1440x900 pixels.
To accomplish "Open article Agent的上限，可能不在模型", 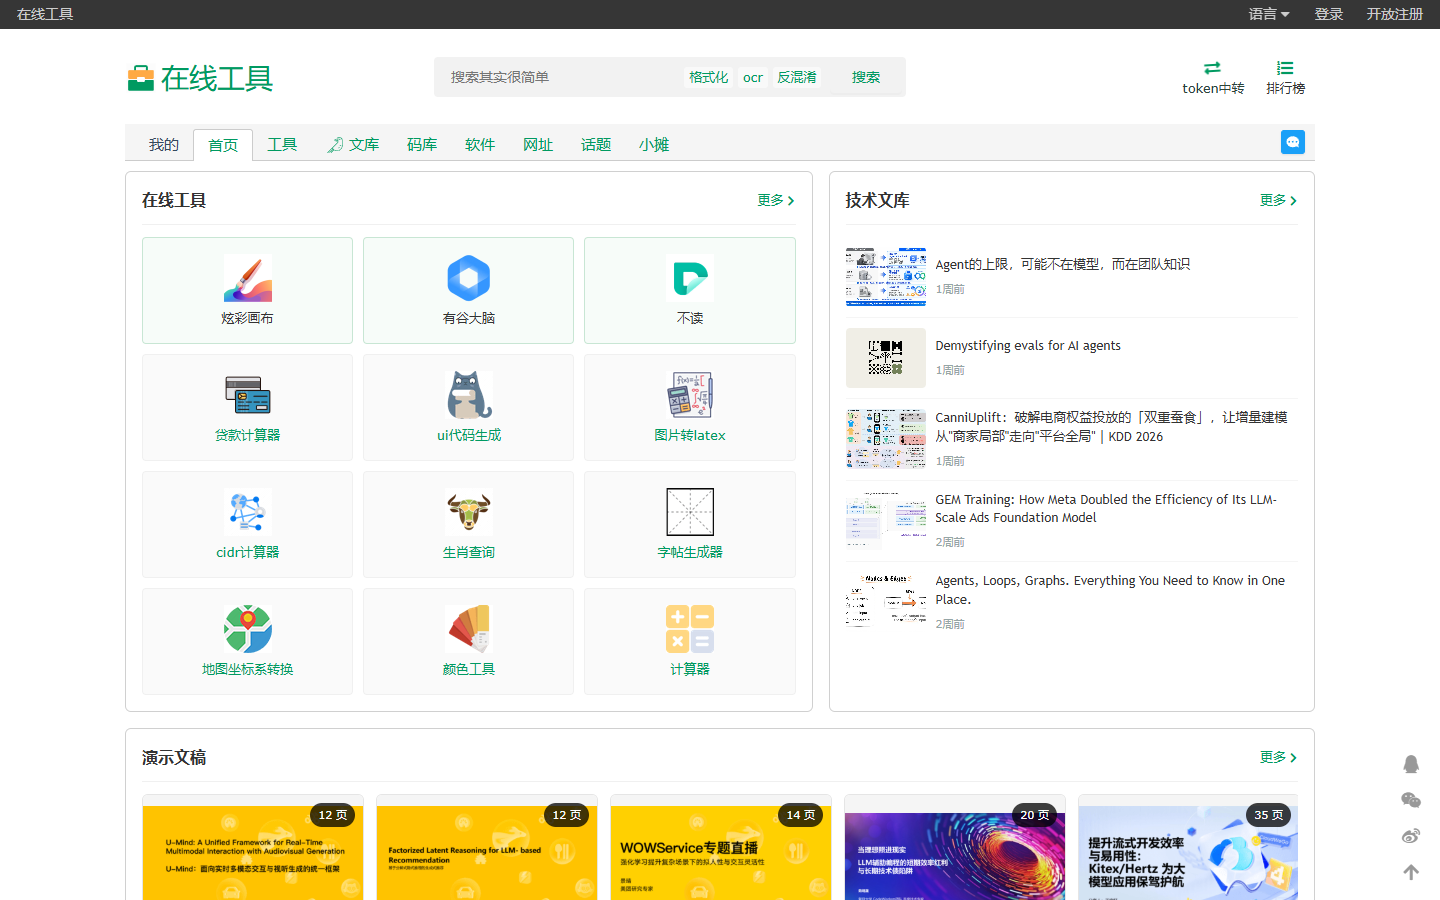I will pos(1062,264).
